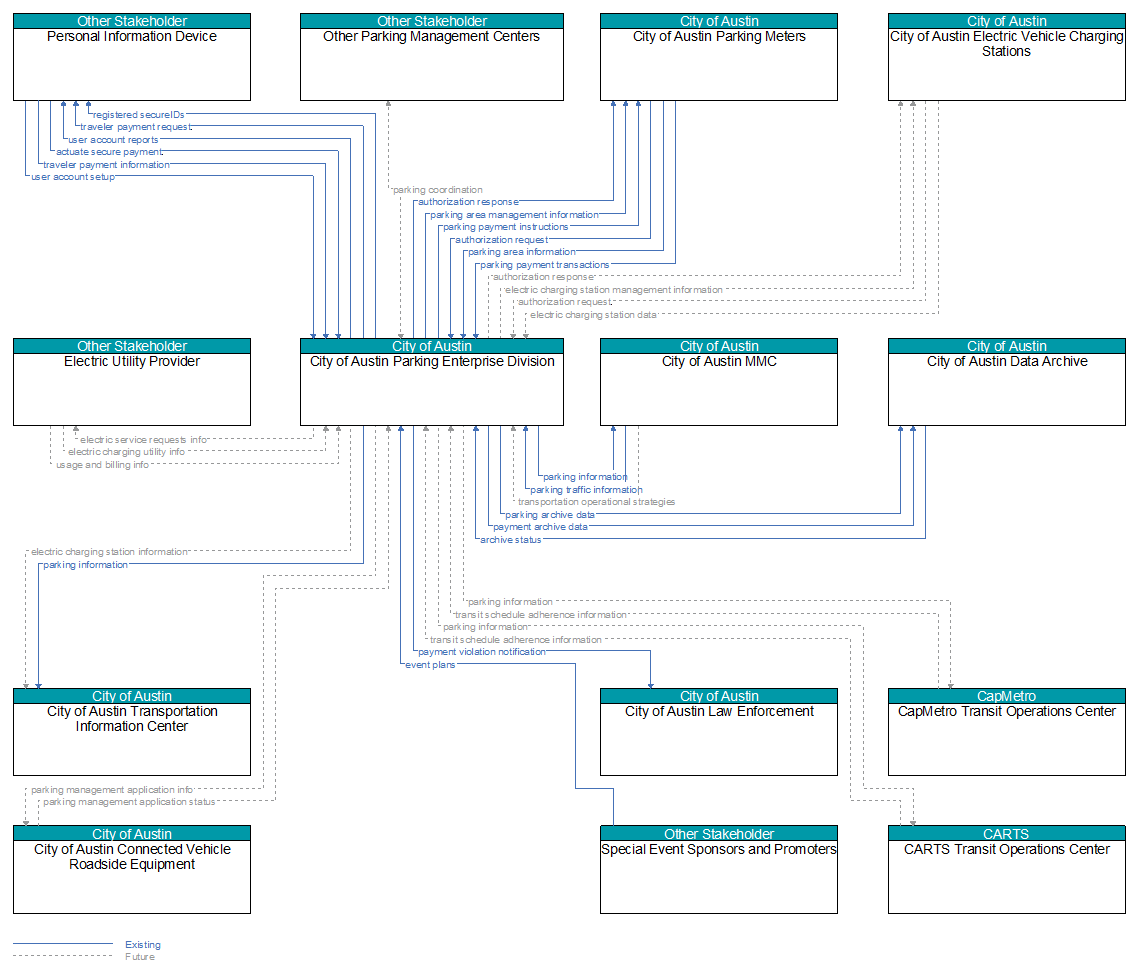This screenshot has width=1136, height=975.
Task: Click 'parking management application status' label
Action: click(x=129, y=802)
